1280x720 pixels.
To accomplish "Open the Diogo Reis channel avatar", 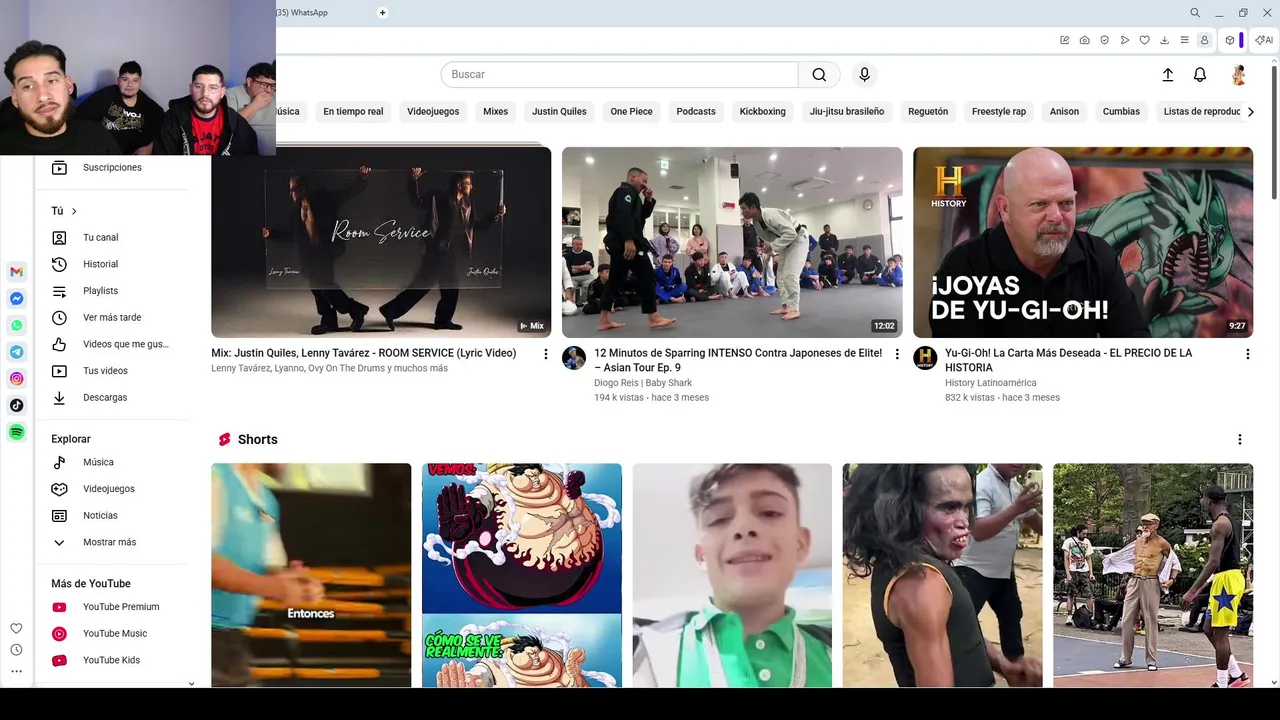I will [574, 358].
